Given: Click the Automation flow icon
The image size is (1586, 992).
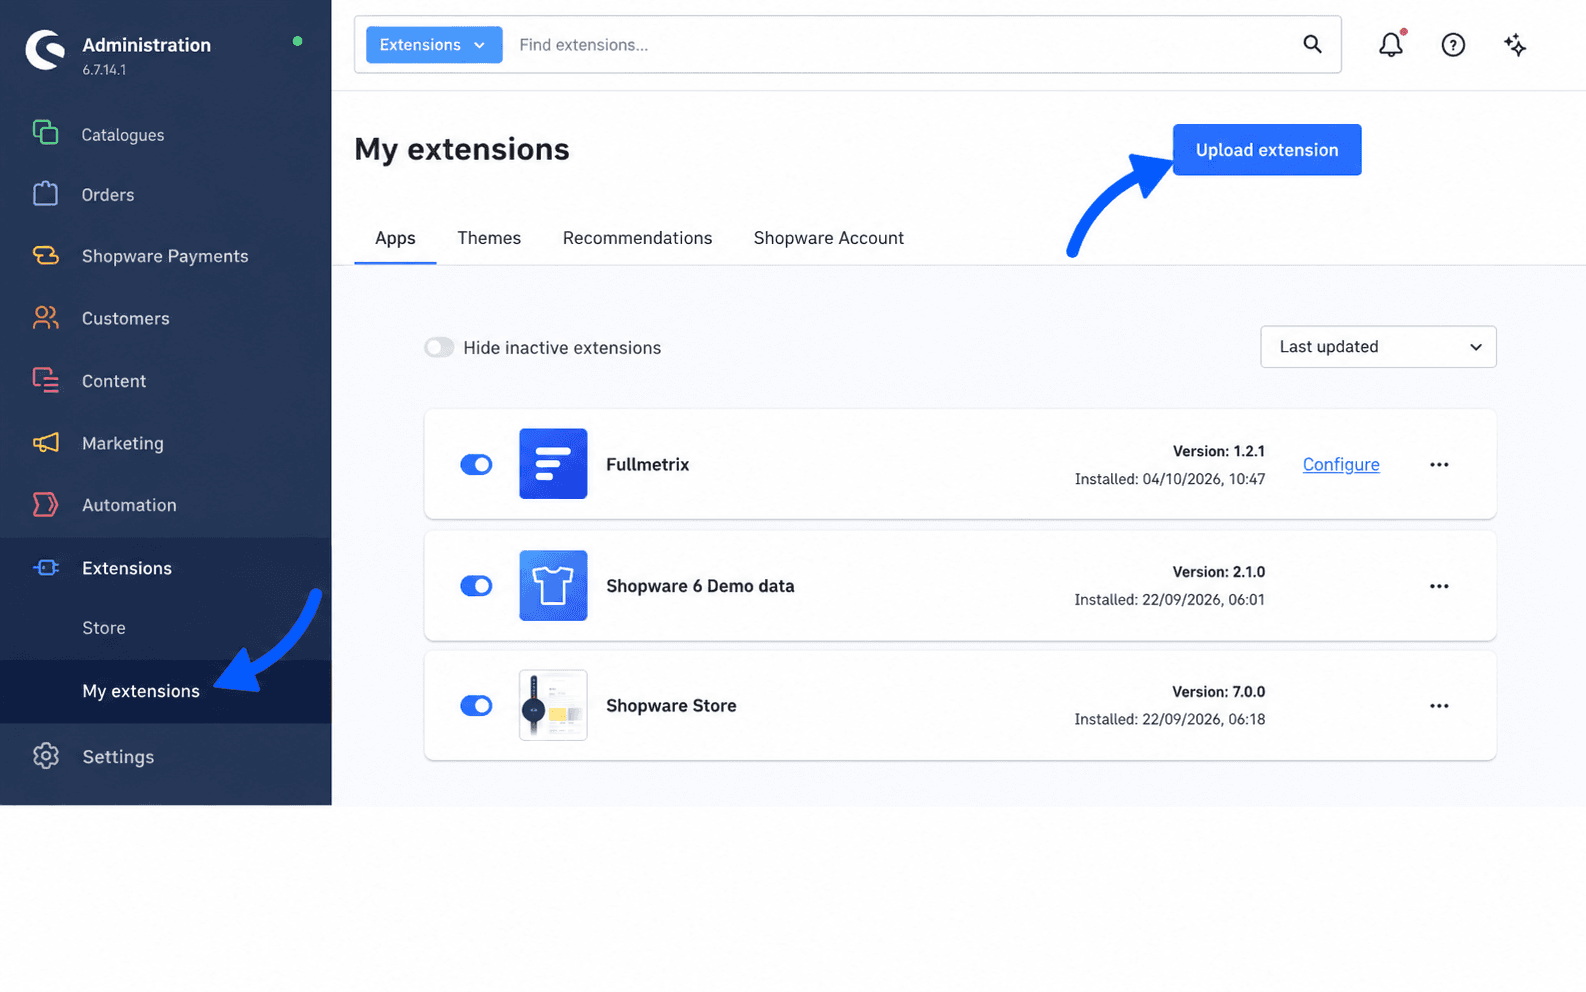Looking at the screenshot, I should 45,504.
